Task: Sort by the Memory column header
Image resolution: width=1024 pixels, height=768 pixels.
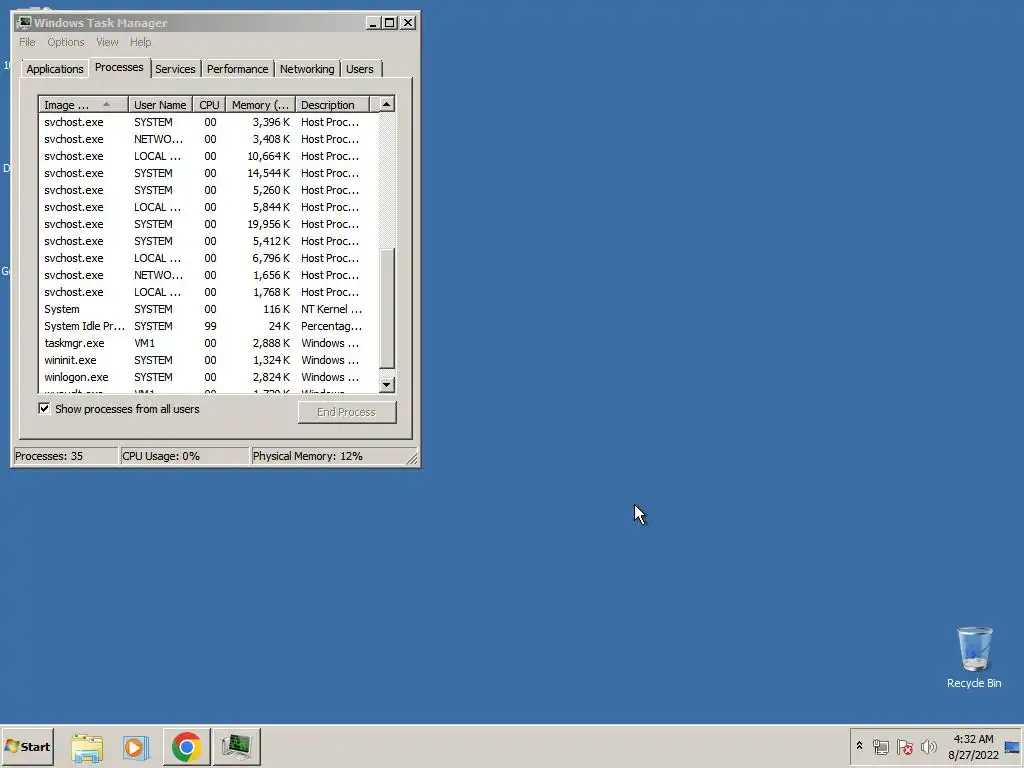Action: click(261, 104)
